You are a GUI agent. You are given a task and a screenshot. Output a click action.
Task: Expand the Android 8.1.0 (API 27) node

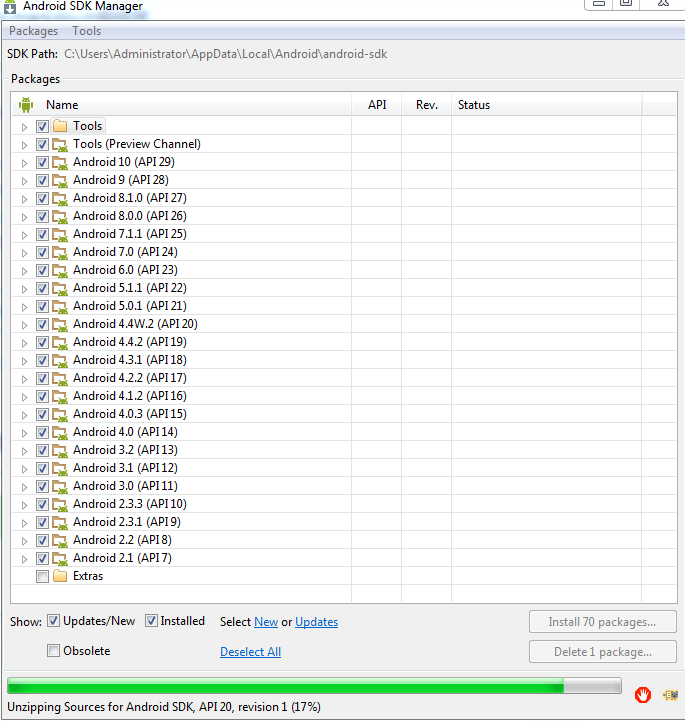coord(24,199)
